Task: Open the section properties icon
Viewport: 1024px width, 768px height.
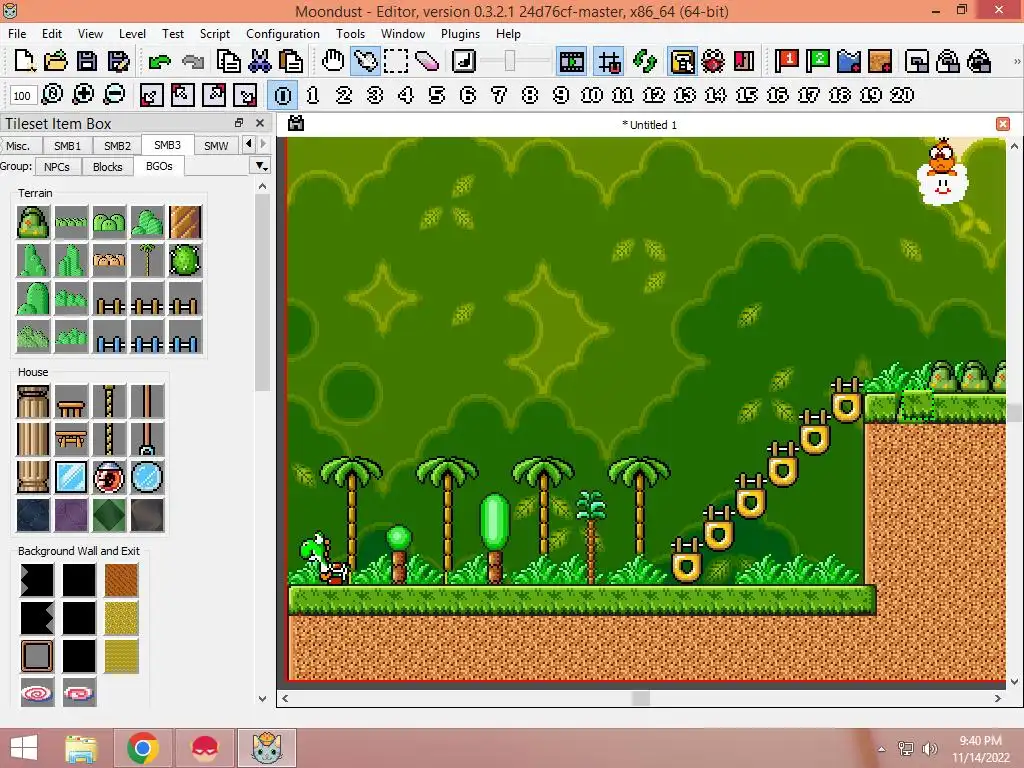Action: 917,61
